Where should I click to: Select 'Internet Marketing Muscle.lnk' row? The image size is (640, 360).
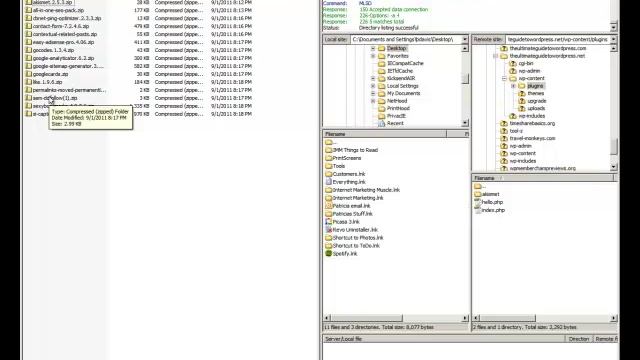(x=366, y=190)
